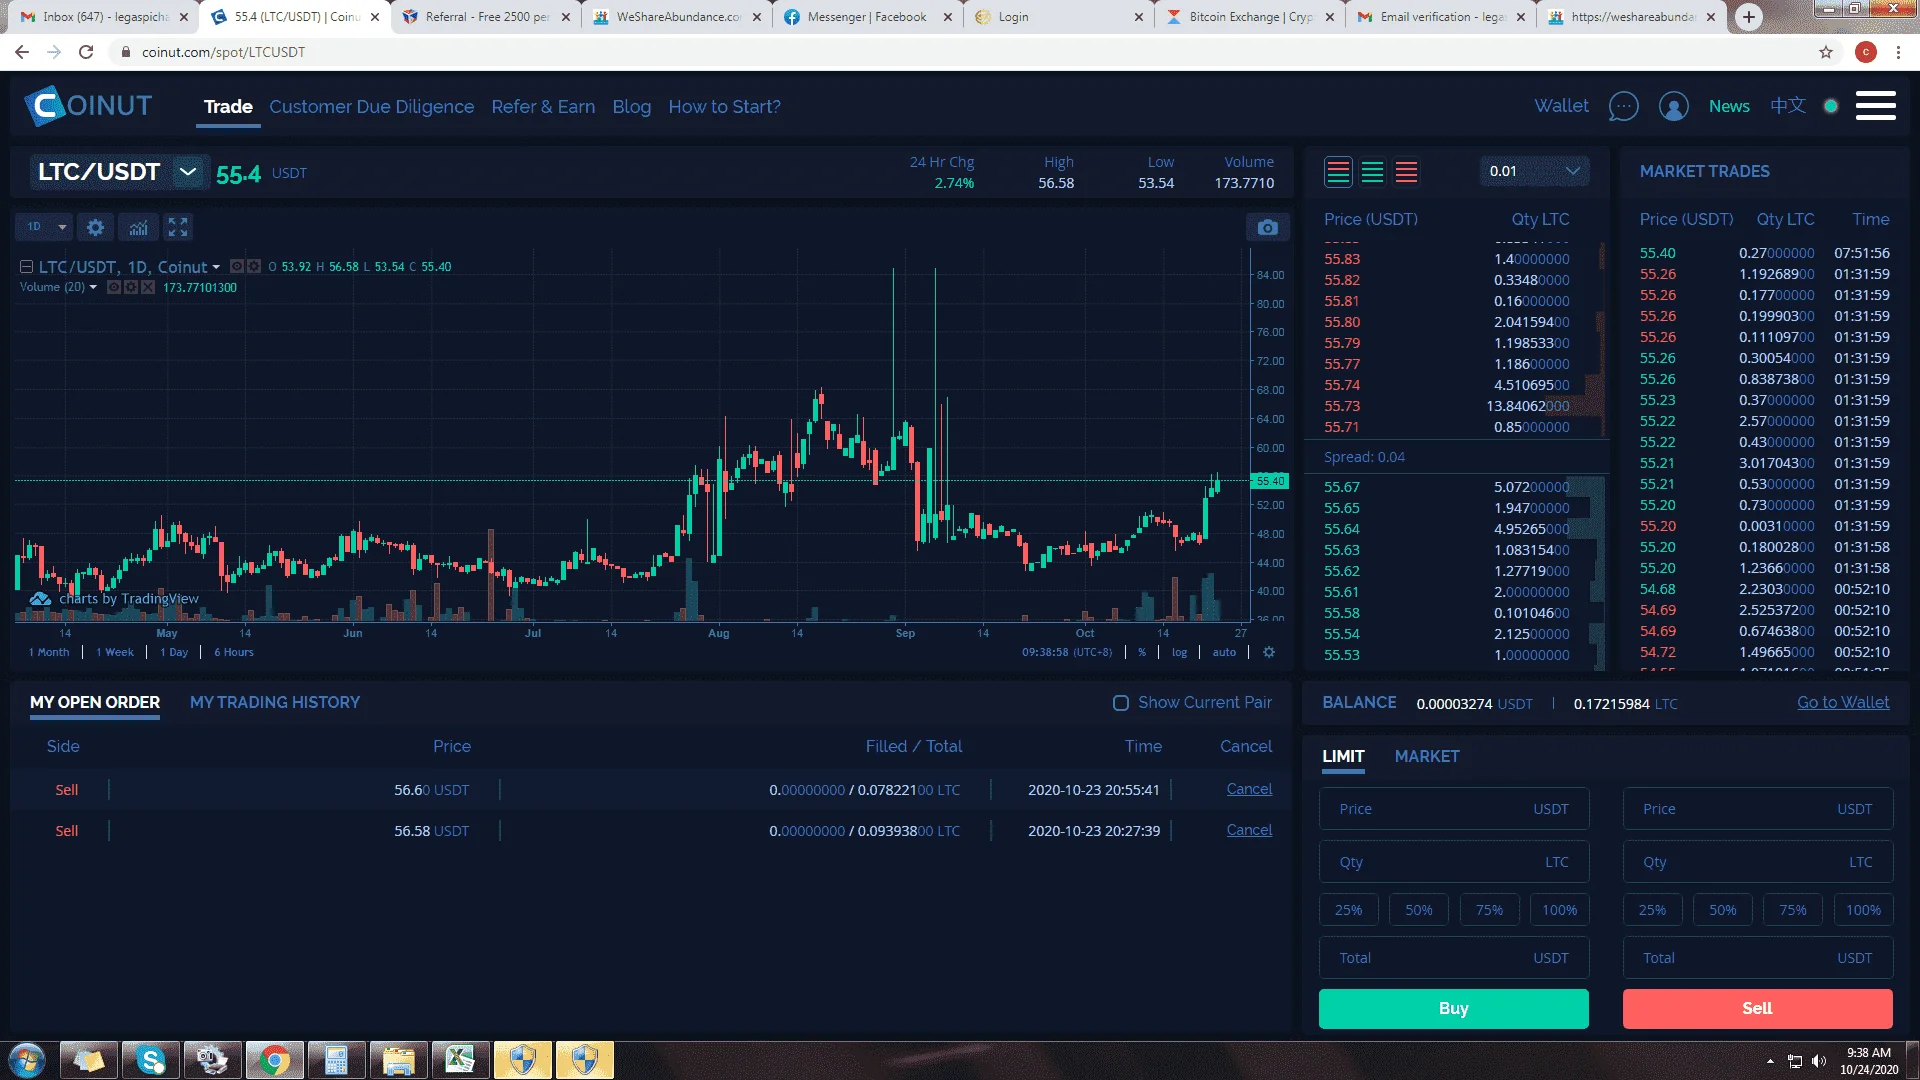Open the Wallet page from header

1561,106
